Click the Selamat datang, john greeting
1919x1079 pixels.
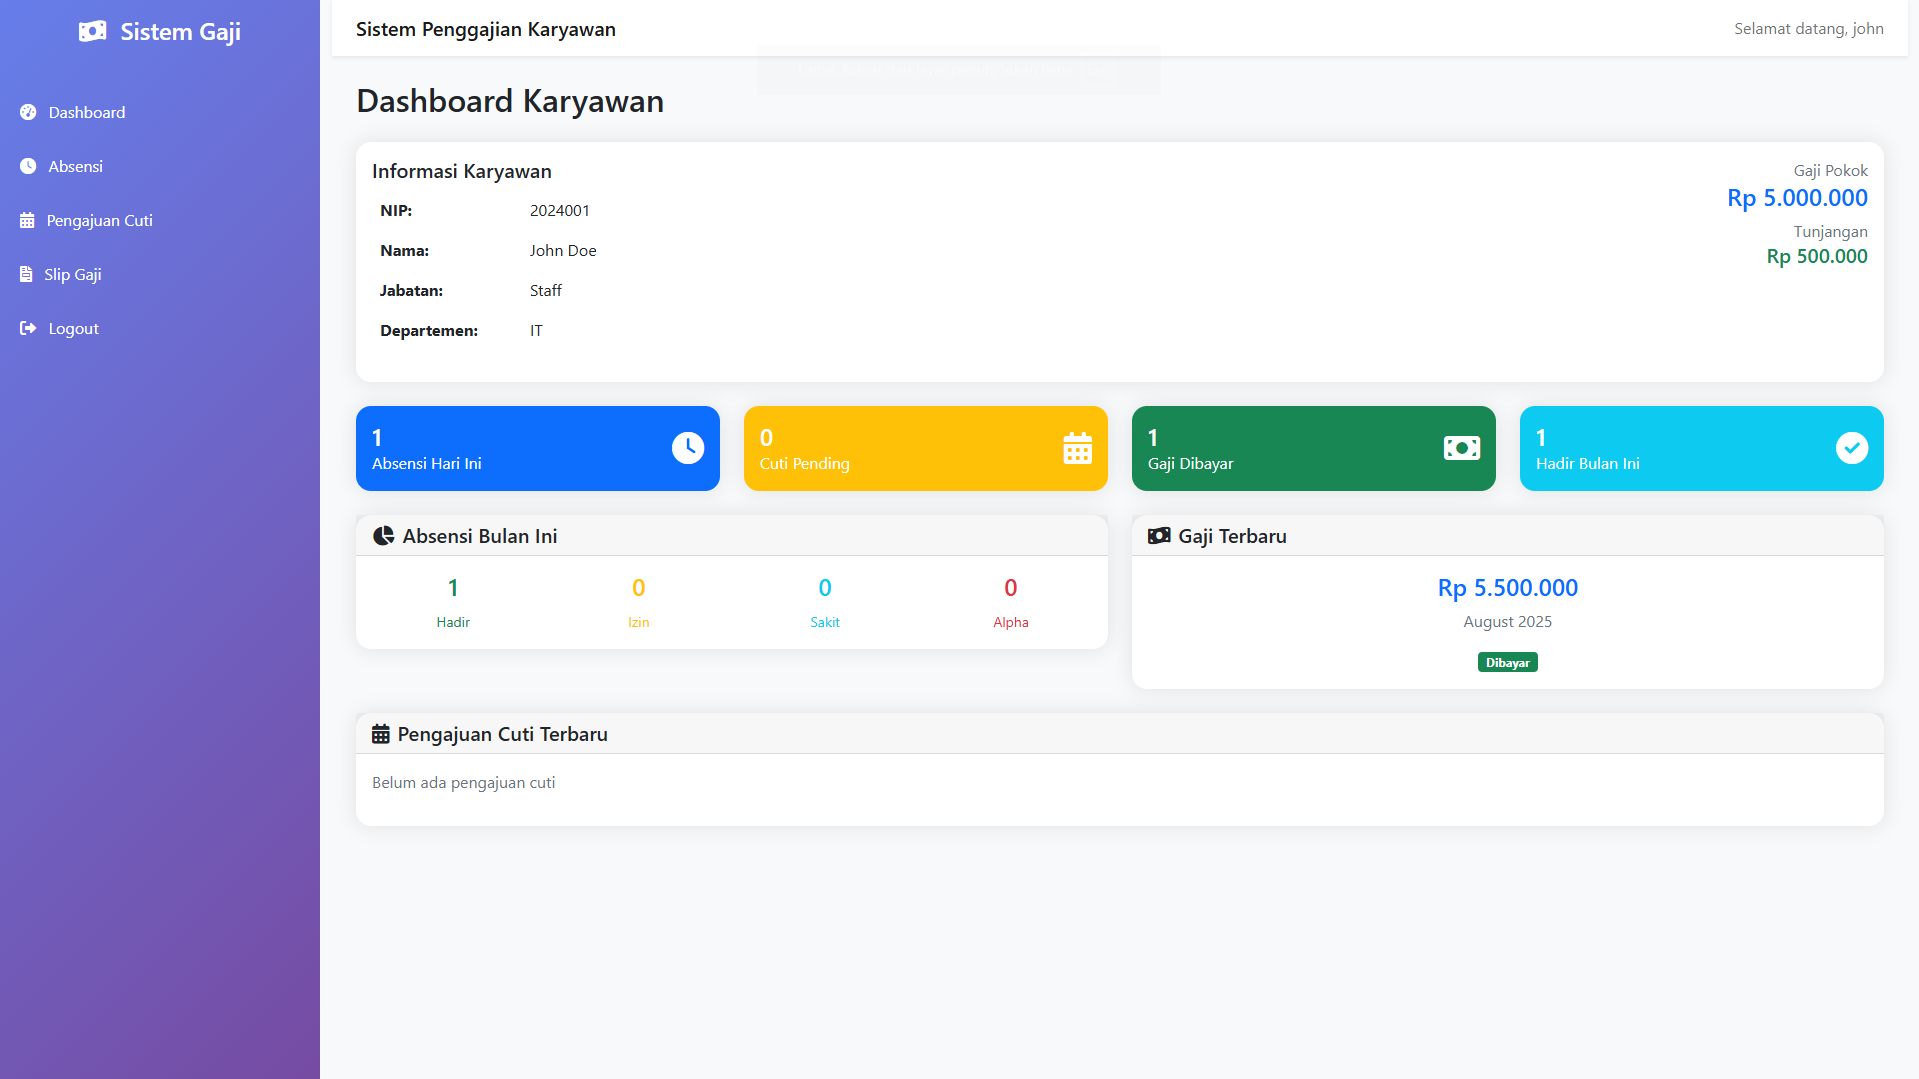(1808, 28)
